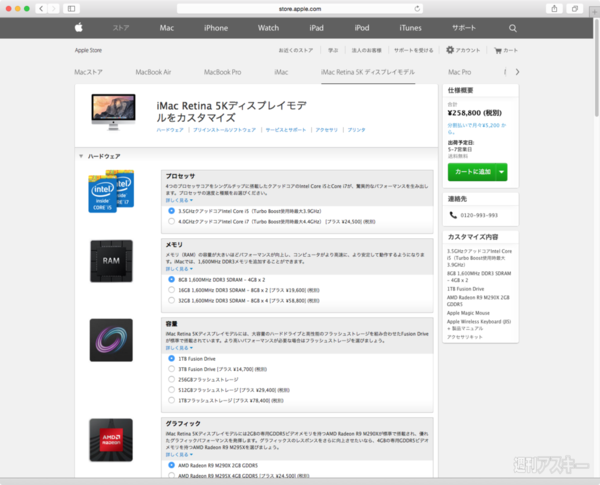Select 4.0GHz Core i7 processor option
The height and width of the screenshot is (485, 600).
coord(171,221)
